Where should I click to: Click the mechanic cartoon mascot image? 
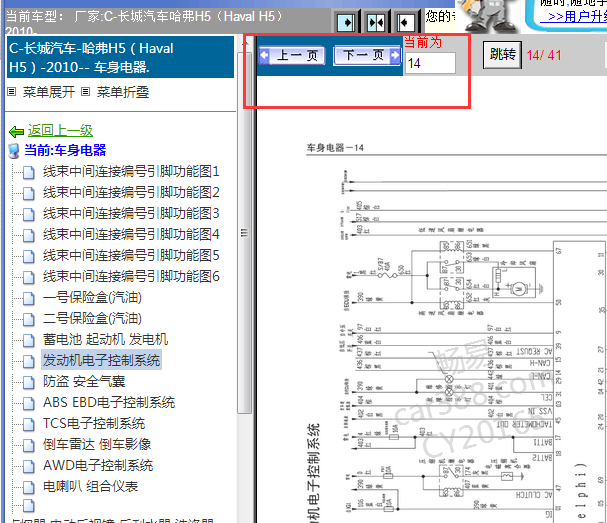pyautogui.click(x=489, y=16)
